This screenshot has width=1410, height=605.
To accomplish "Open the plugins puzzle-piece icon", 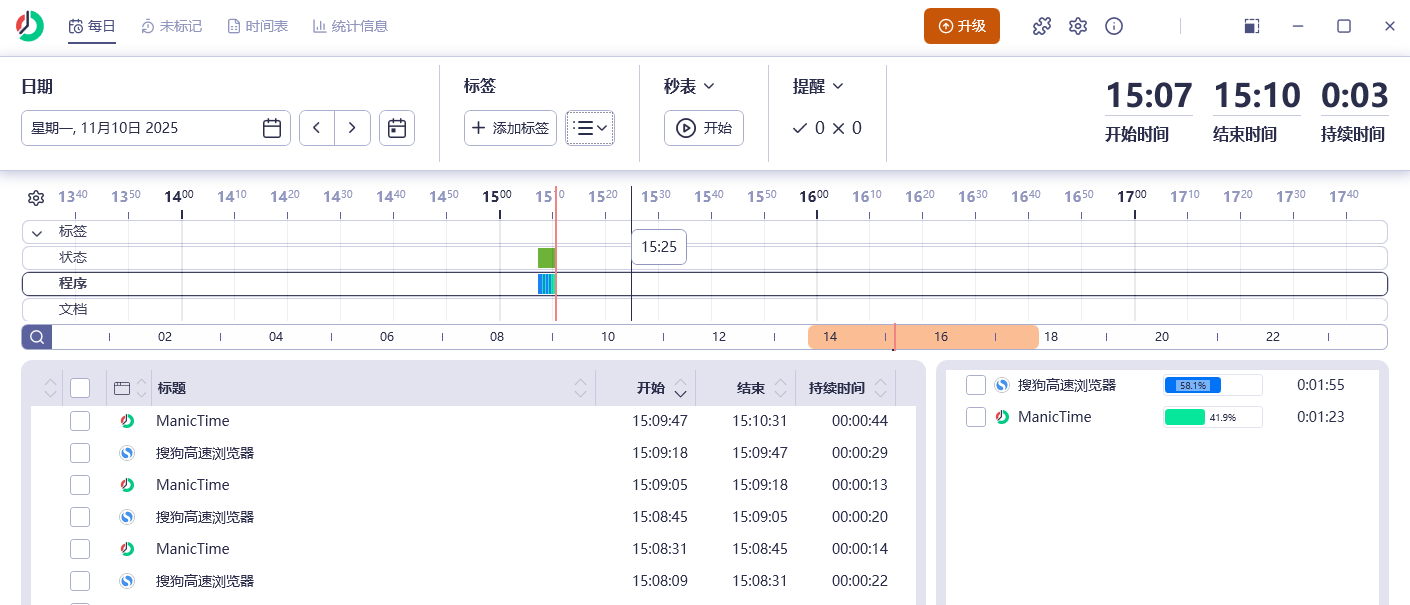I will (1041, 26).
